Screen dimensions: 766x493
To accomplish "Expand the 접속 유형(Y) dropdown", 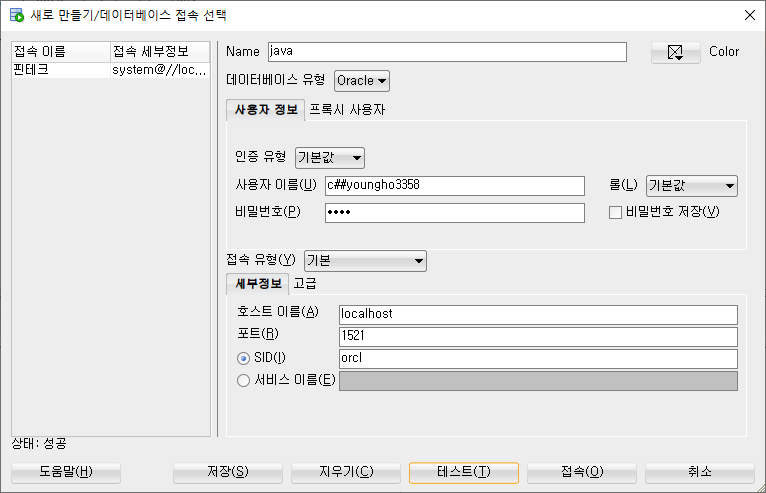I will pos(365,261).
